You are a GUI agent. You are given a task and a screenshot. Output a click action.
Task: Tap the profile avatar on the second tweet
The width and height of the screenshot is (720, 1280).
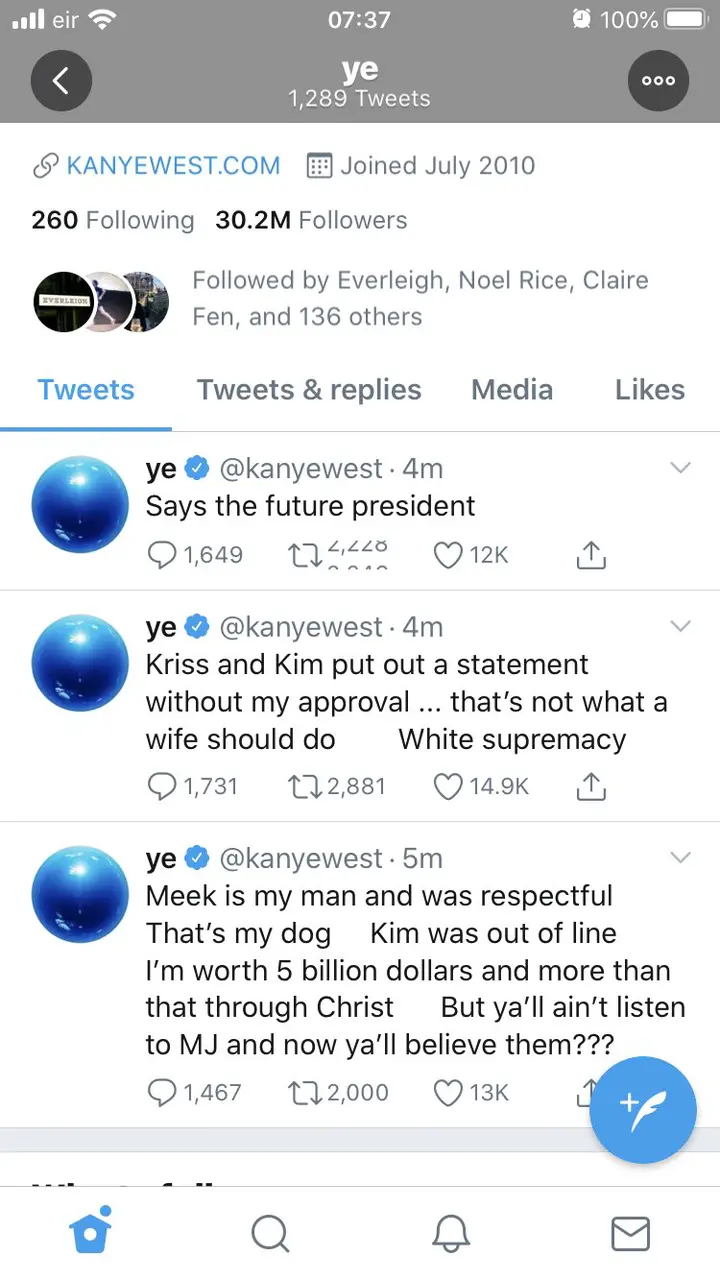[x=80, y=663]
